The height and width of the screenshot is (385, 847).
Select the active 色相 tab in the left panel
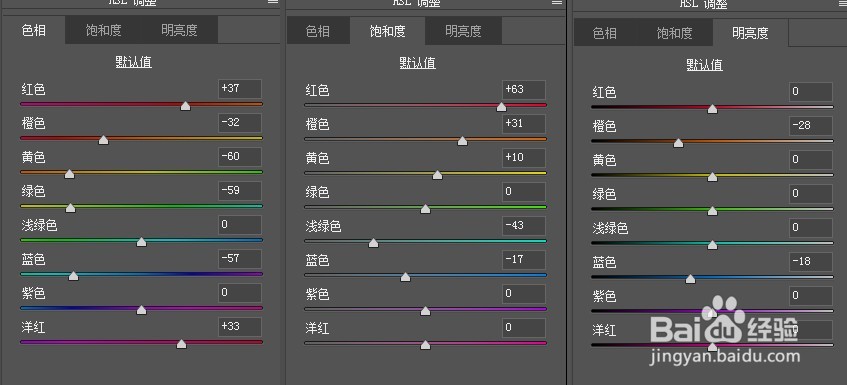click(x=33, y=30)
